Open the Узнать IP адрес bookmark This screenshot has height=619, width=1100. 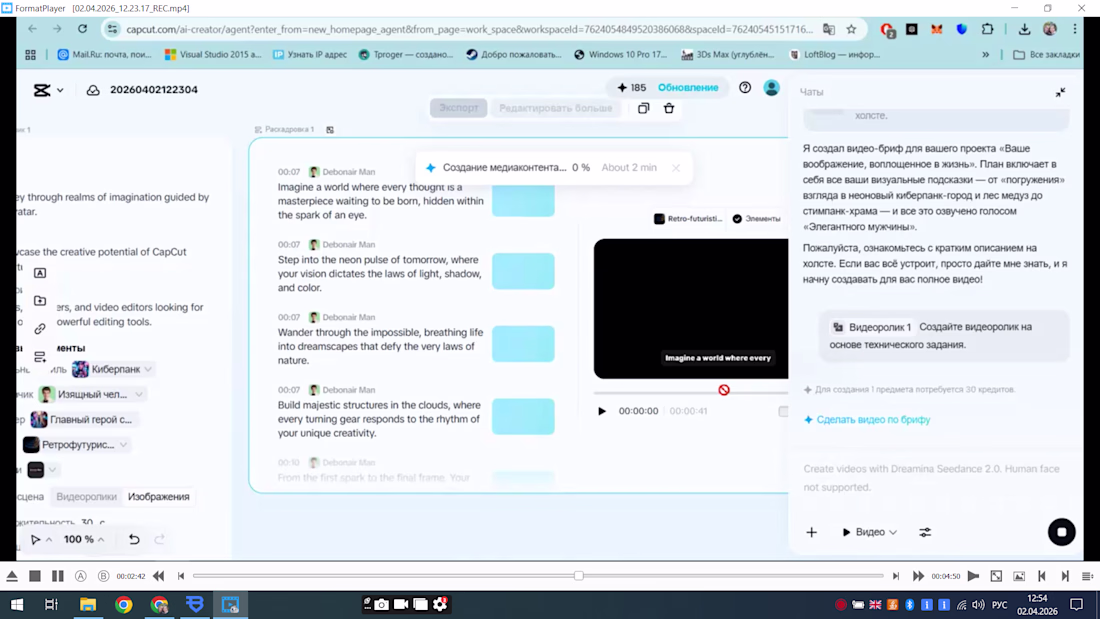tap(309, 55)
